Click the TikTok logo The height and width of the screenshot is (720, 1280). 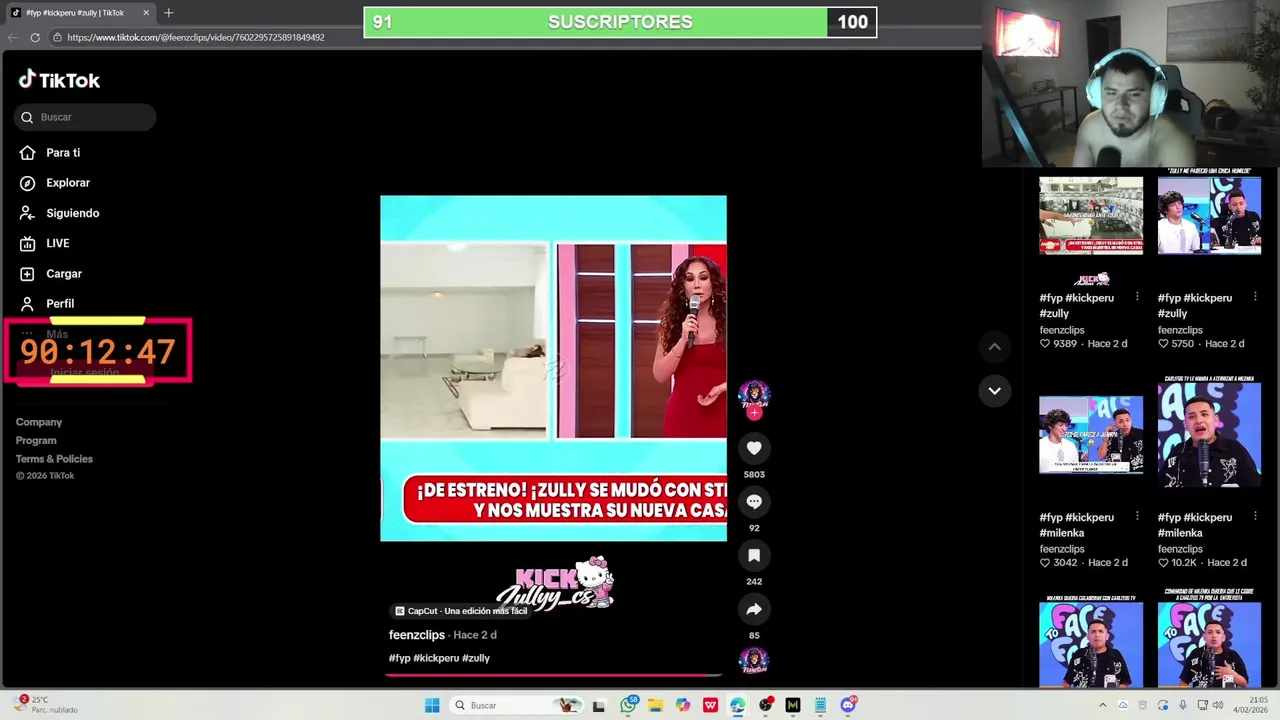pyautogui.click(x=59, y=80)
